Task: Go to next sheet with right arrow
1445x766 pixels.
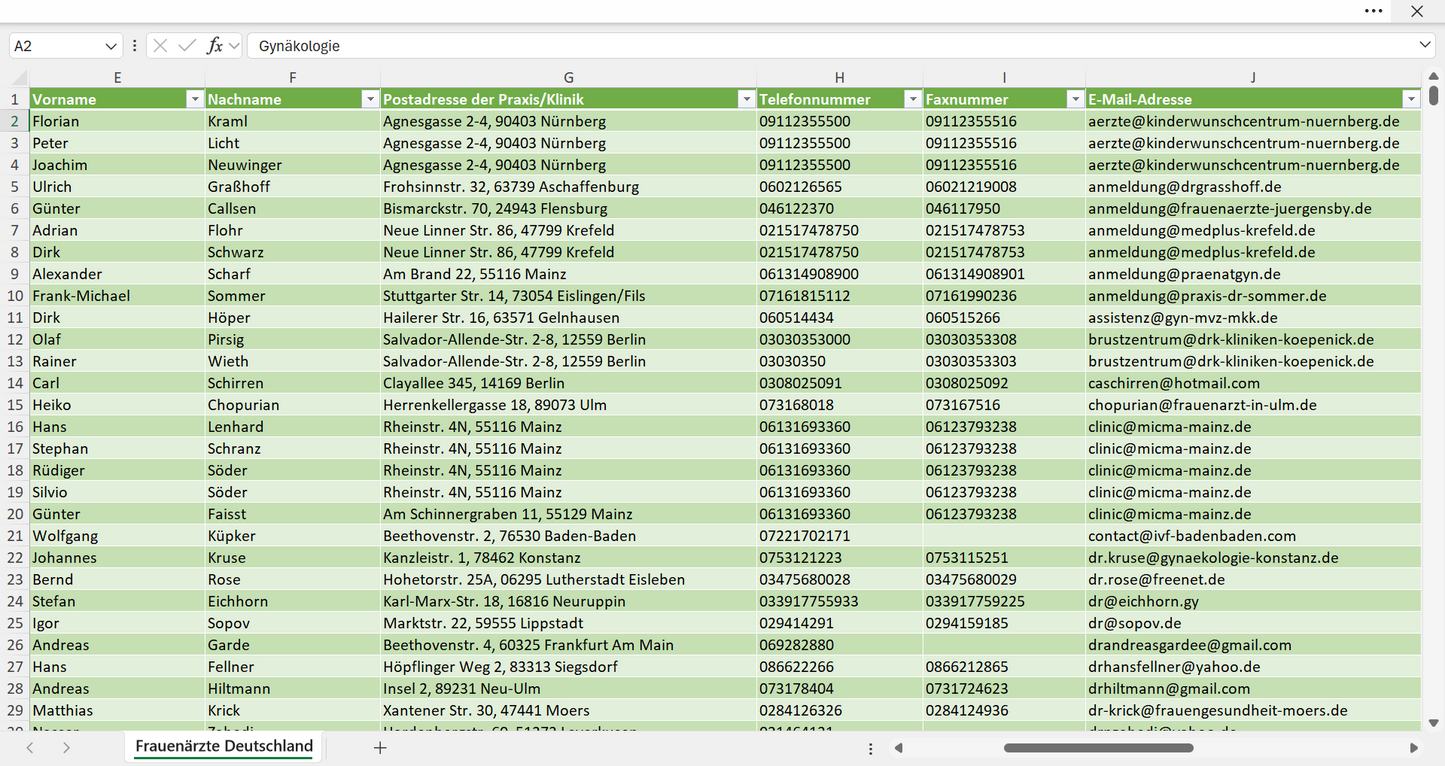Action: pos(66,747)
